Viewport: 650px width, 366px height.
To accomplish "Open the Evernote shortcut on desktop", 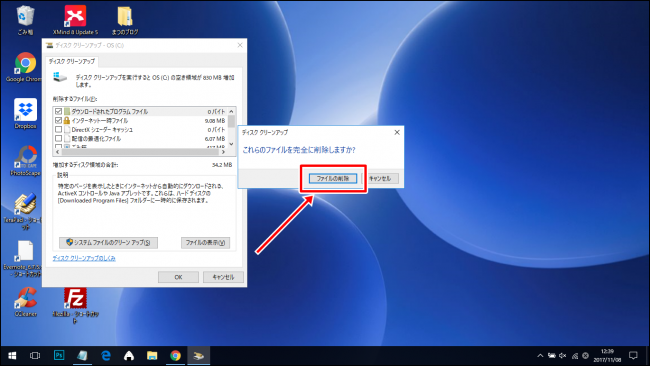I will coord(24,259).
